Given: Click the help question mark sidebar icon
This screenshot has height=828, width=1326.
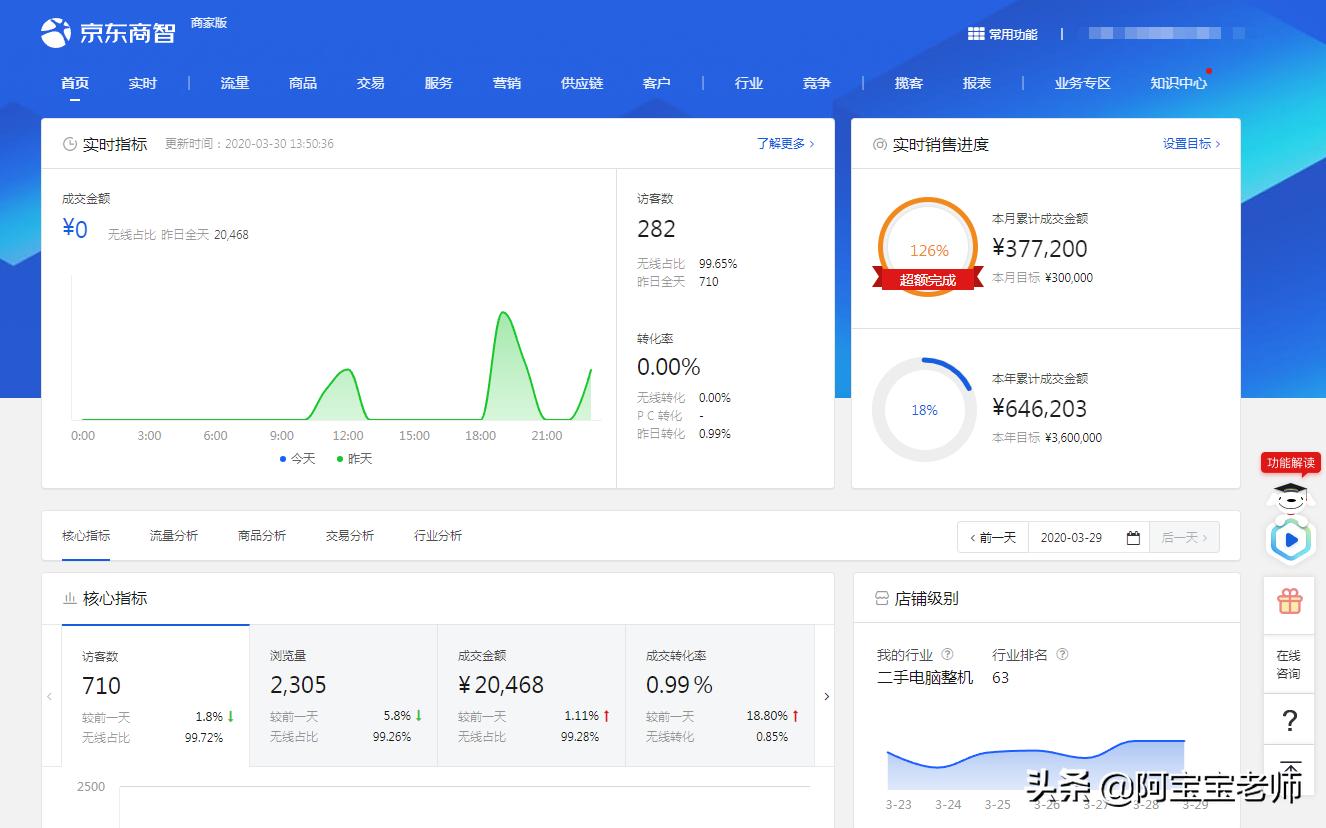Looking at the screenshot, I should click(1289, 720).
